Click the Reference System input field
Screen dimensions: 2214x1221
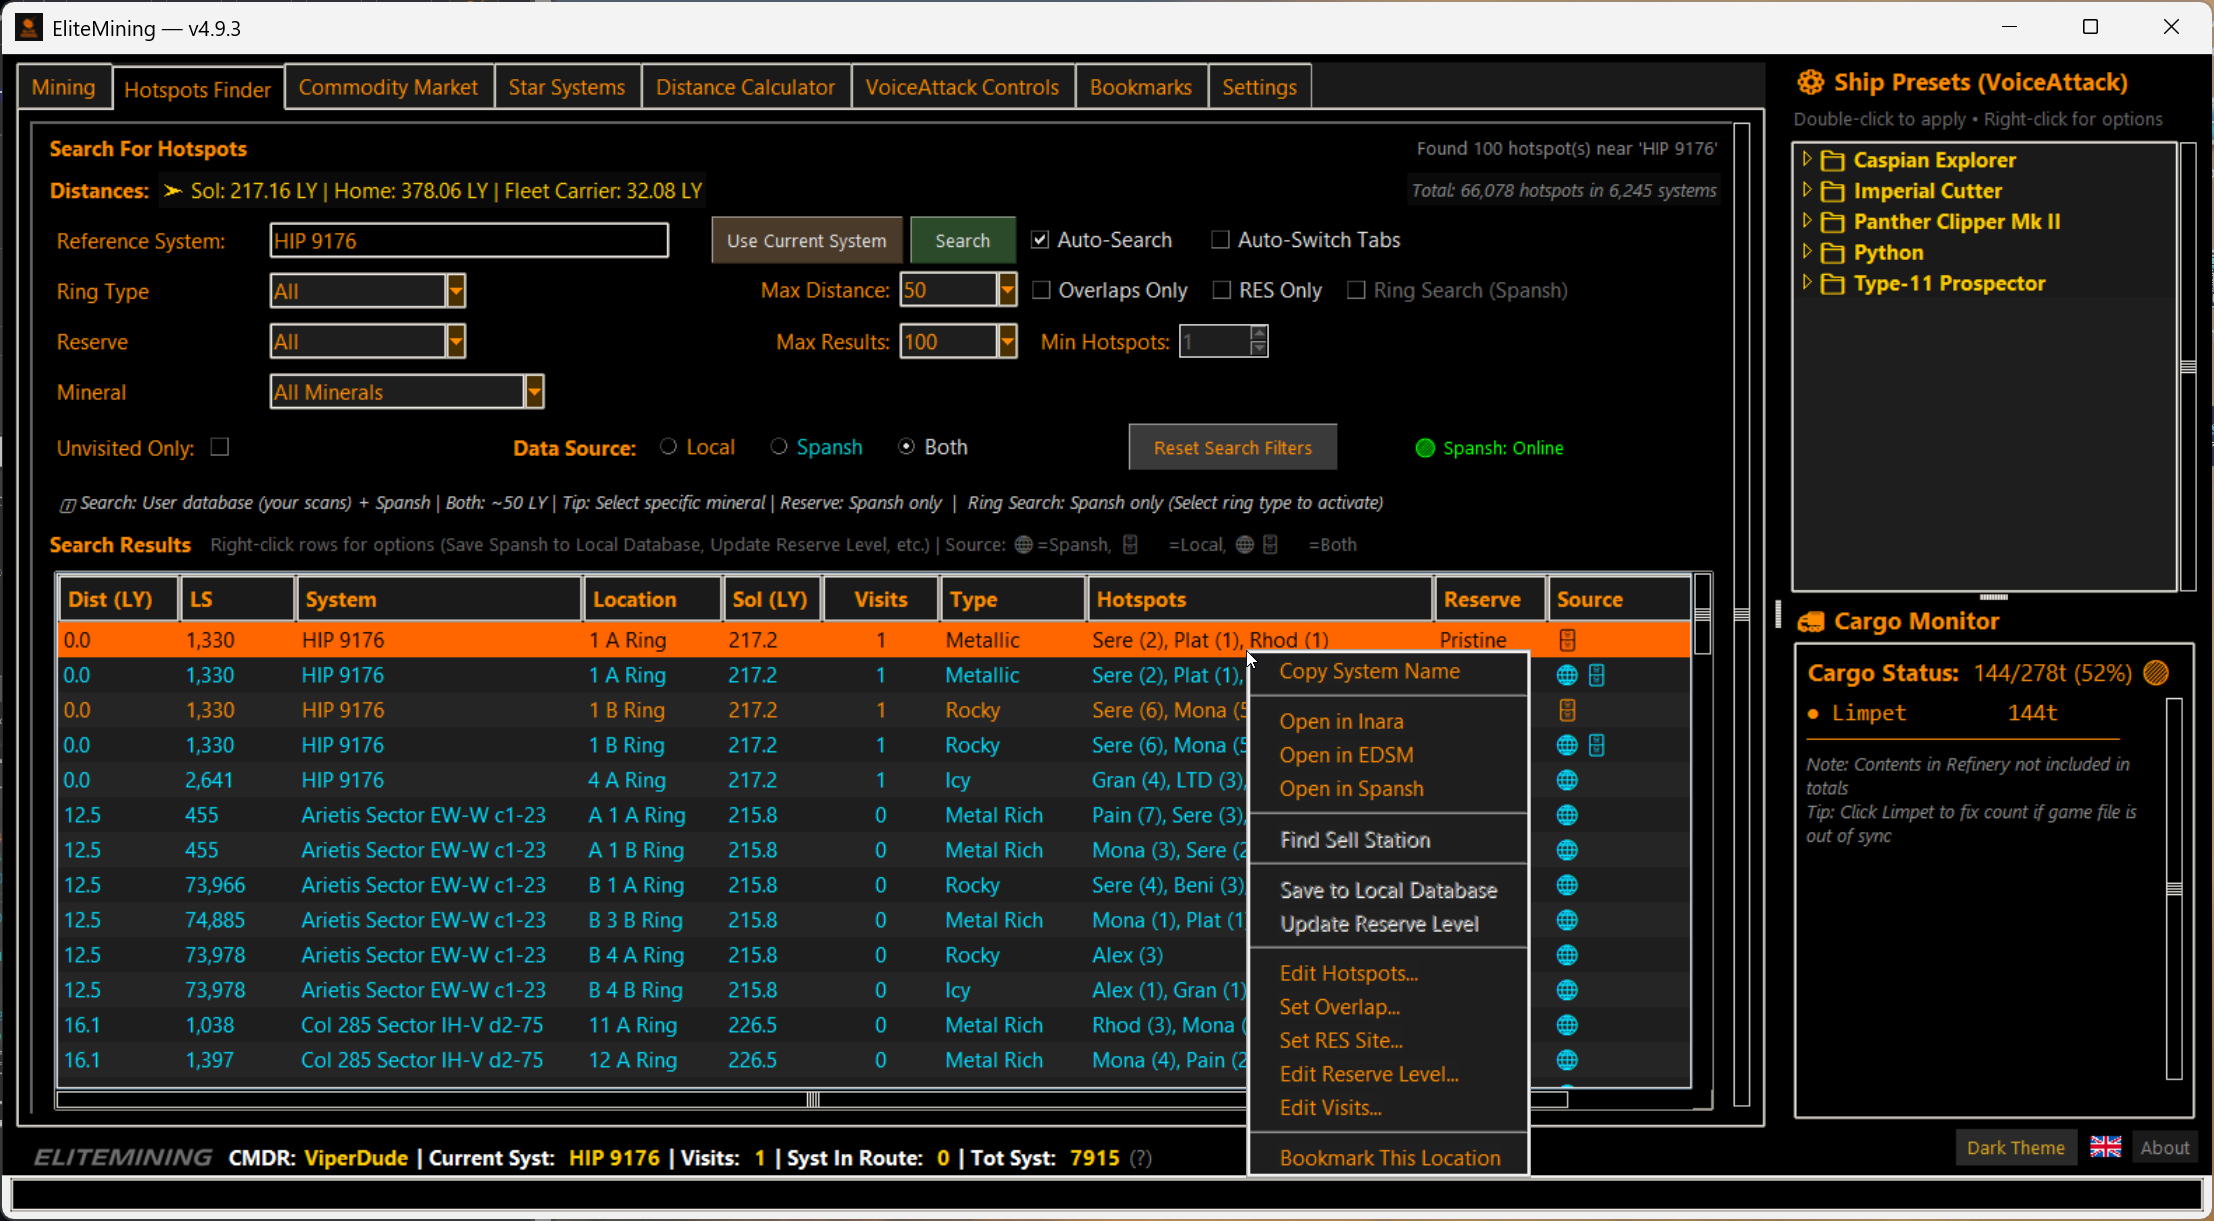[468, 240]
